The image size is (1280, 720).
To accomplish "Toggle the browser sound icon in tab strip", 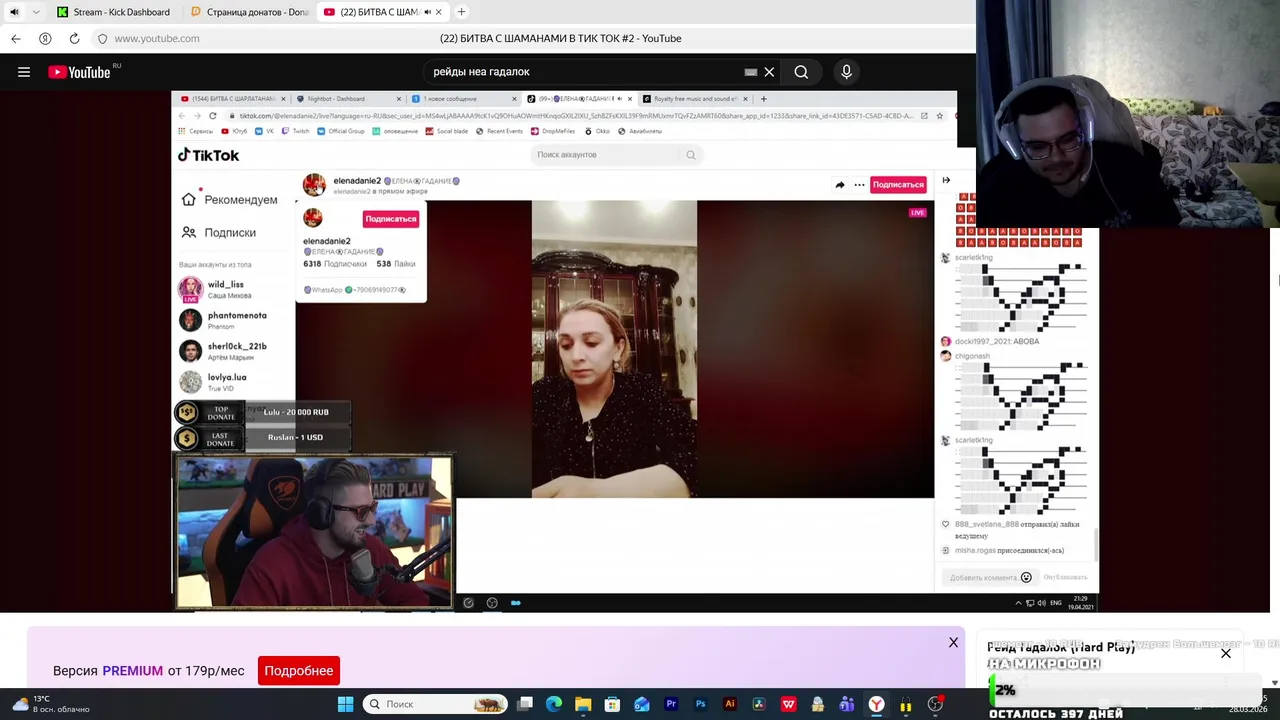I will coord(14,12).
